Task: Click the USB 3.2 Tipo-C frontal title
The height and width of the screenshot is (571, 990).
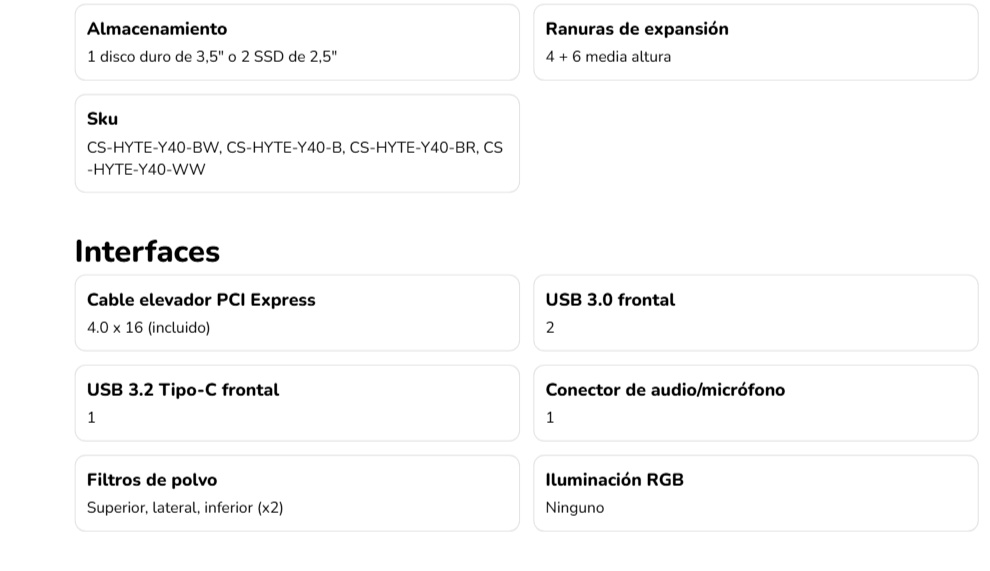Action: point(183,390)
